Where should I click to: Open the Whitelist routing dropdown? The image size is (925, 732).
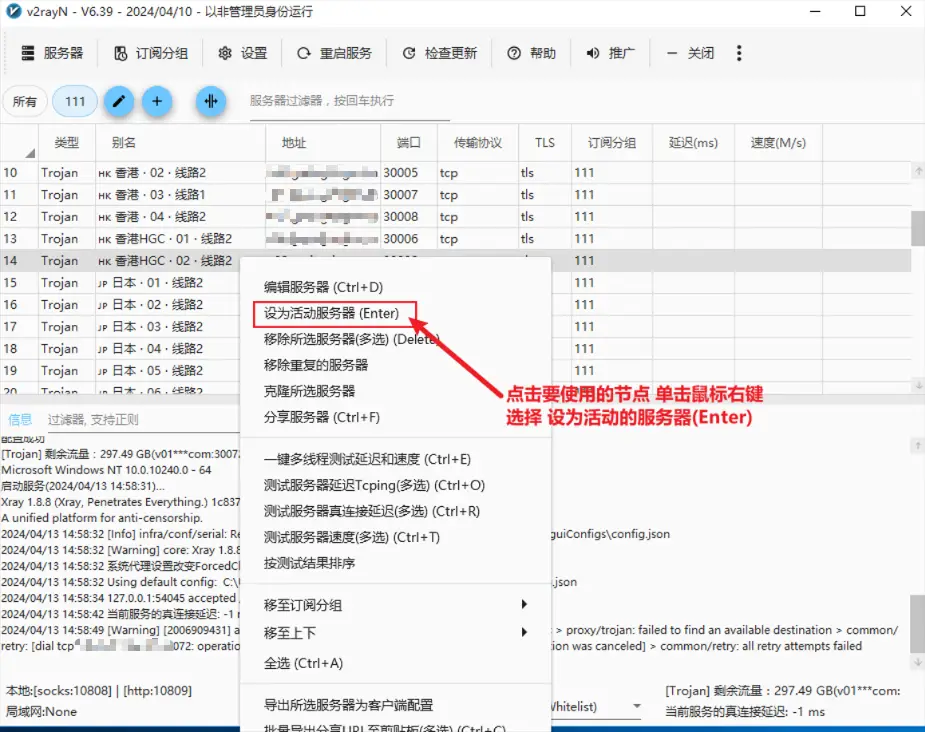tap(595, 707)
